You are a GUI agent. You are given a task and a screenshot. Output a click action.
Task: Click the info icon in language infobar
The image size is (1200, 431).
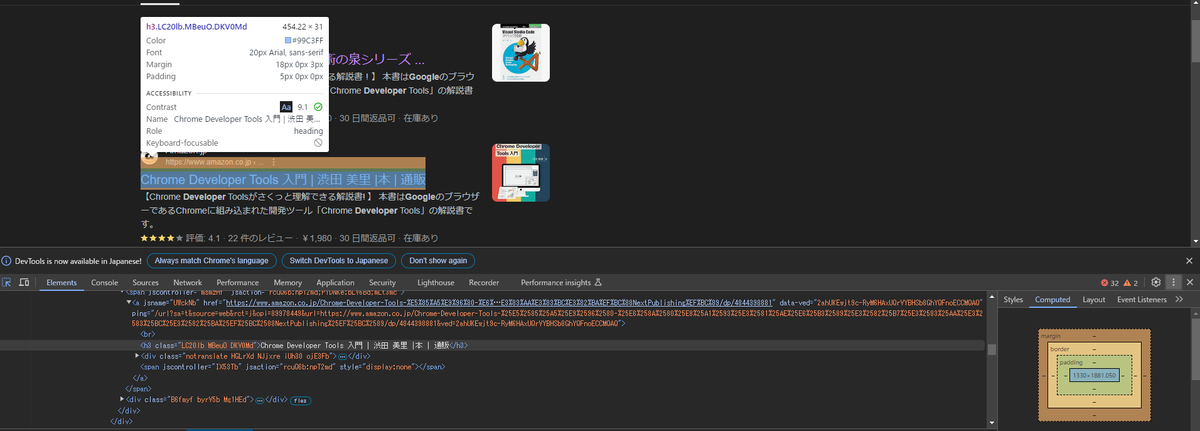7,260
